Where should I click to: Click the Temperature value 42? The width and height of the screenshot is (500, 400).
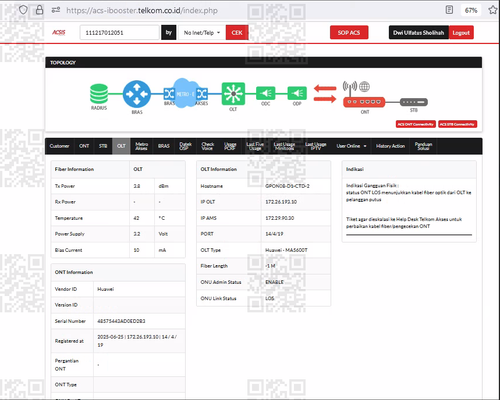[x=136, y=218]
